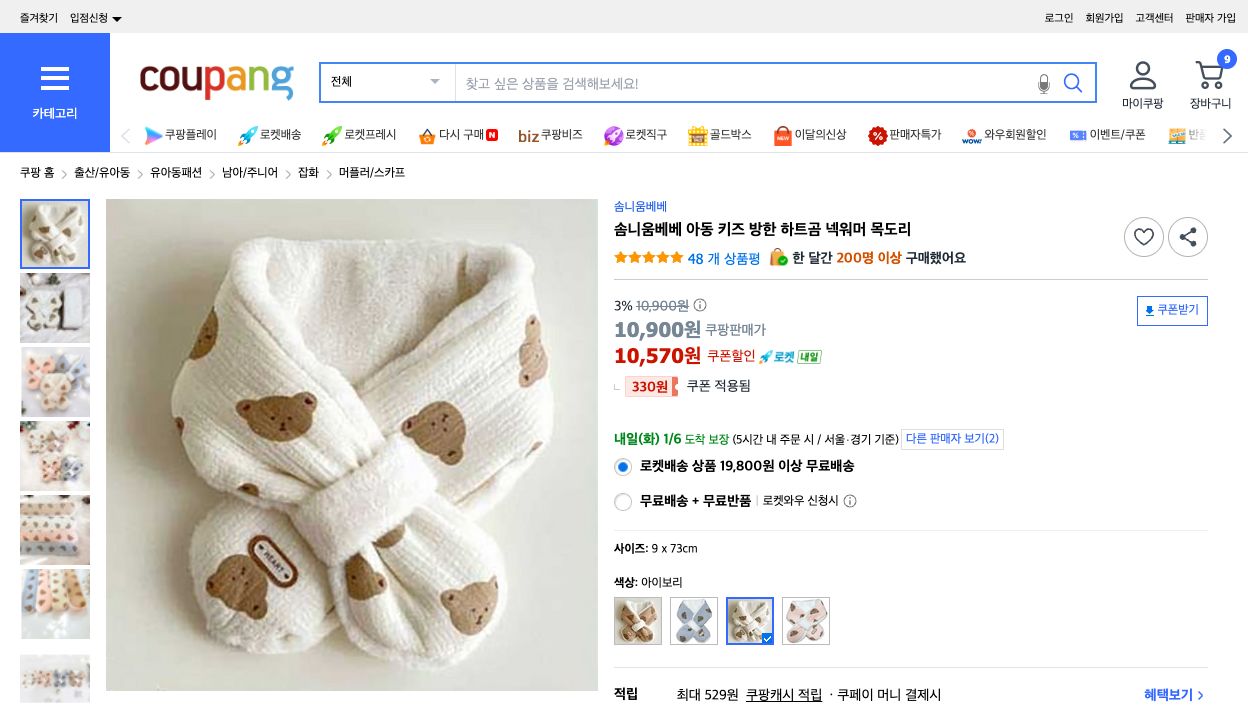
Task: Expand more categories with the right chevron
Action: [x=1227, y=135]
